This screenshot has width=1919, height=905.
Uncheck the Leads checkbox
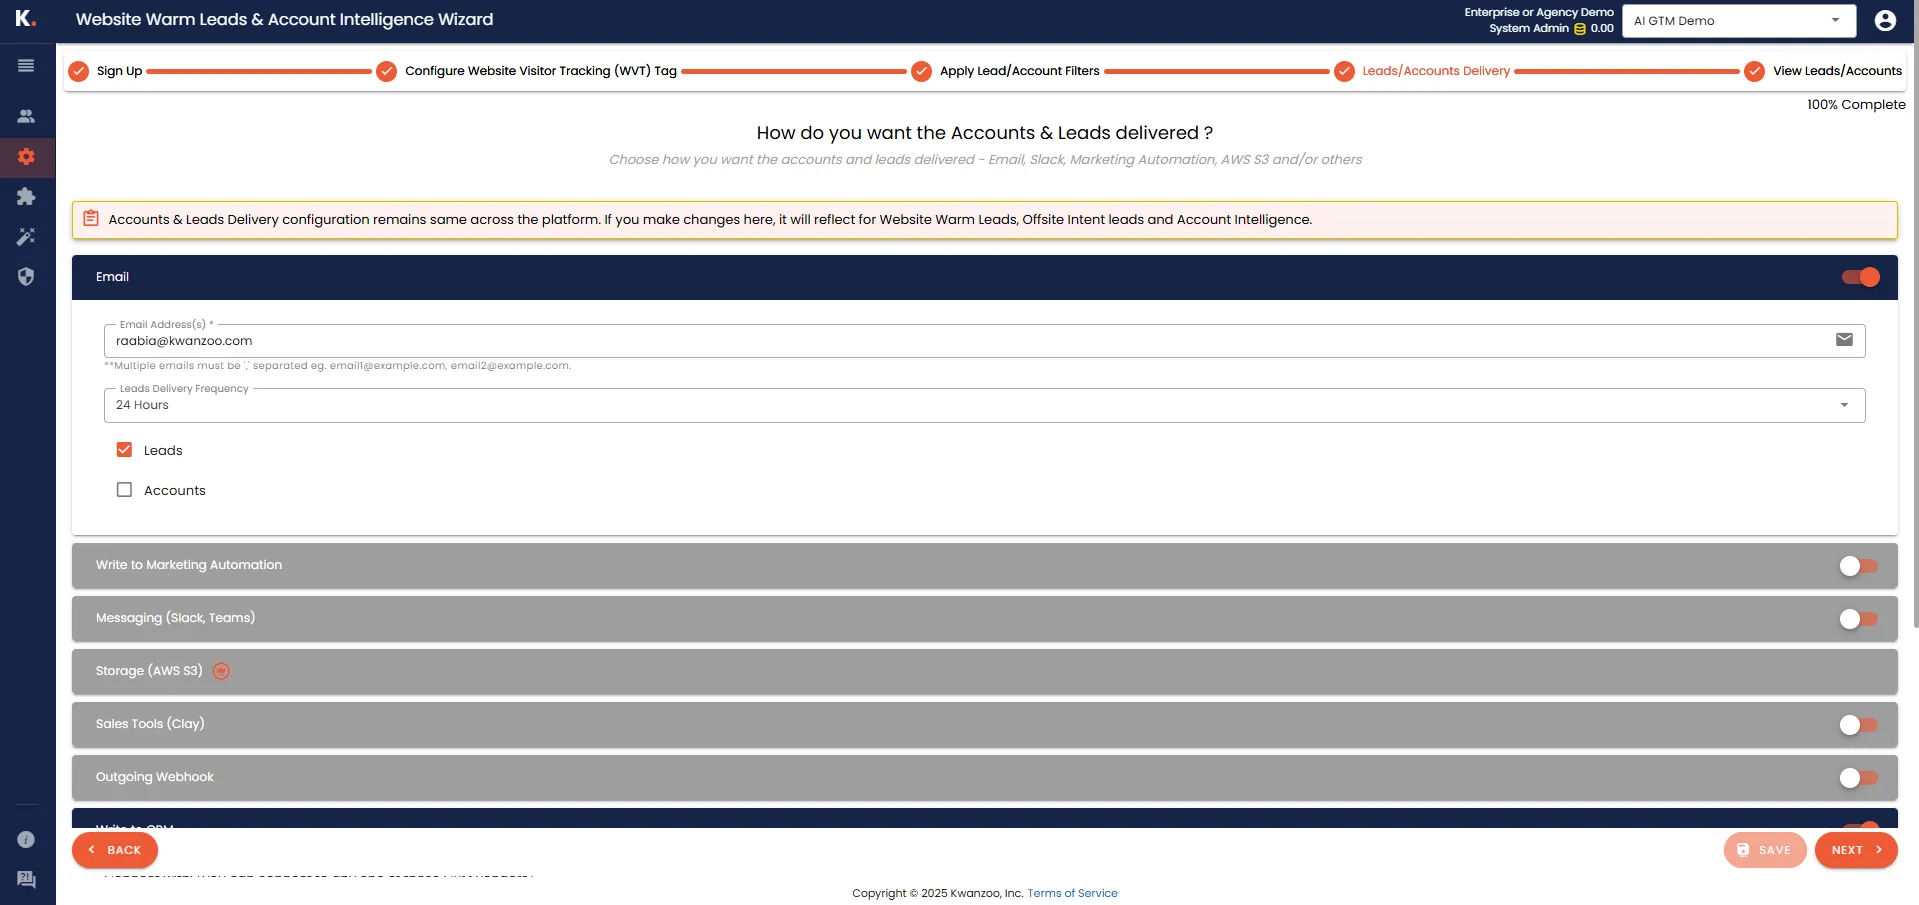(x=124, y=450)
